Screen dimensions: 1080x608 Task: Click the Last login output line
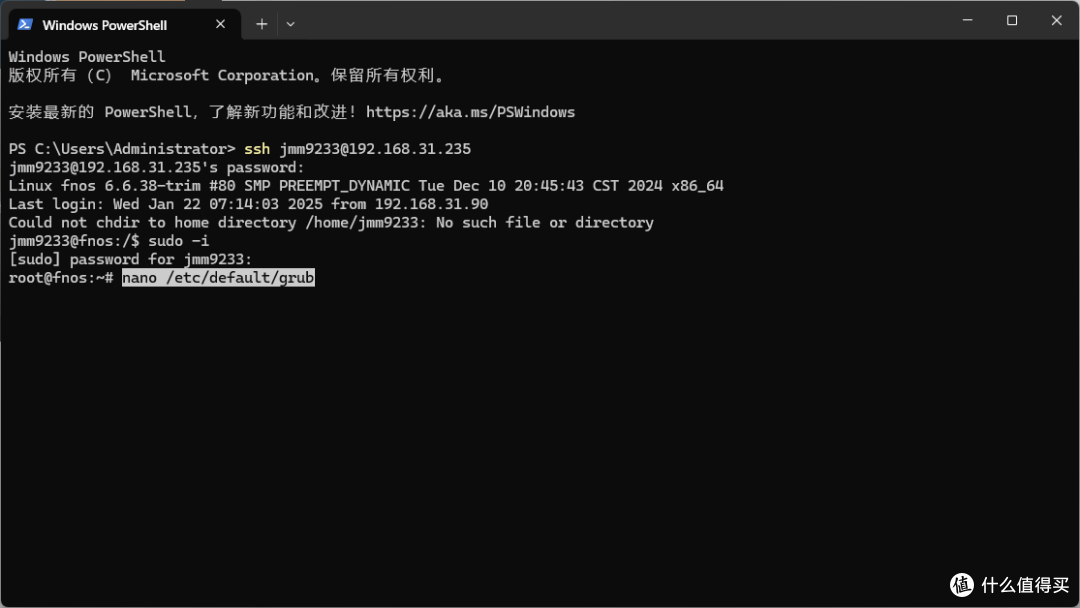pos(248,205)
